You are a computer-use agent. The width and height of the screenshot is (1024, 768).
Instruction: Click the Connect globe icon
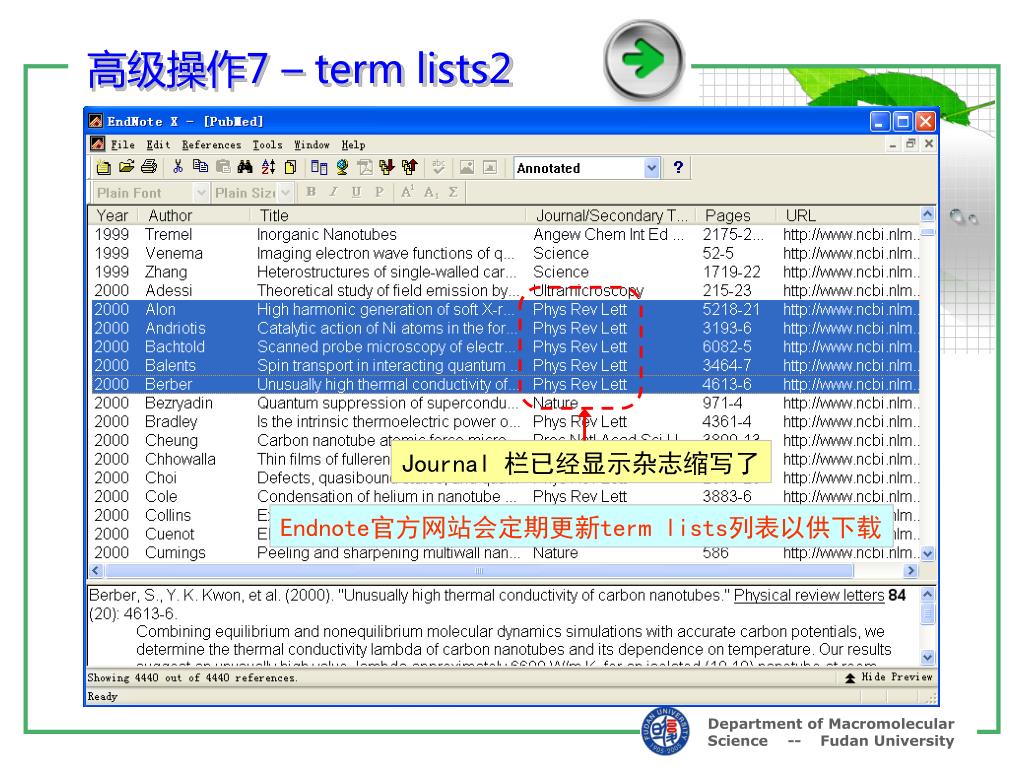342,168
